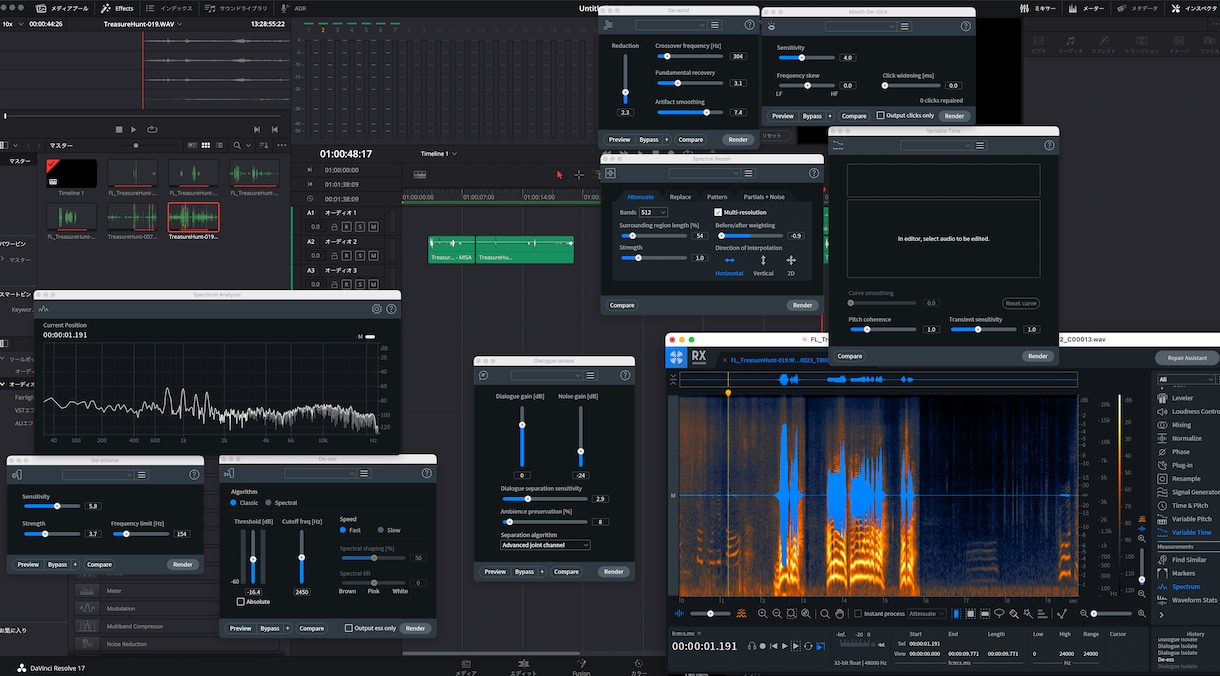Open the Effects panel in DaVinci Resolve
Screen dimensions: 1220x676
(117, 8)
